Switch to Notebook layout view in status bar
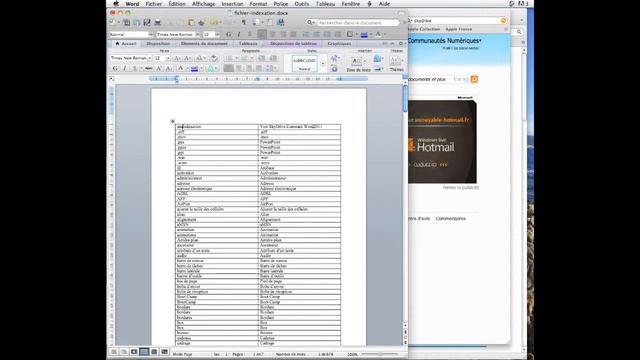 [154, 351]
